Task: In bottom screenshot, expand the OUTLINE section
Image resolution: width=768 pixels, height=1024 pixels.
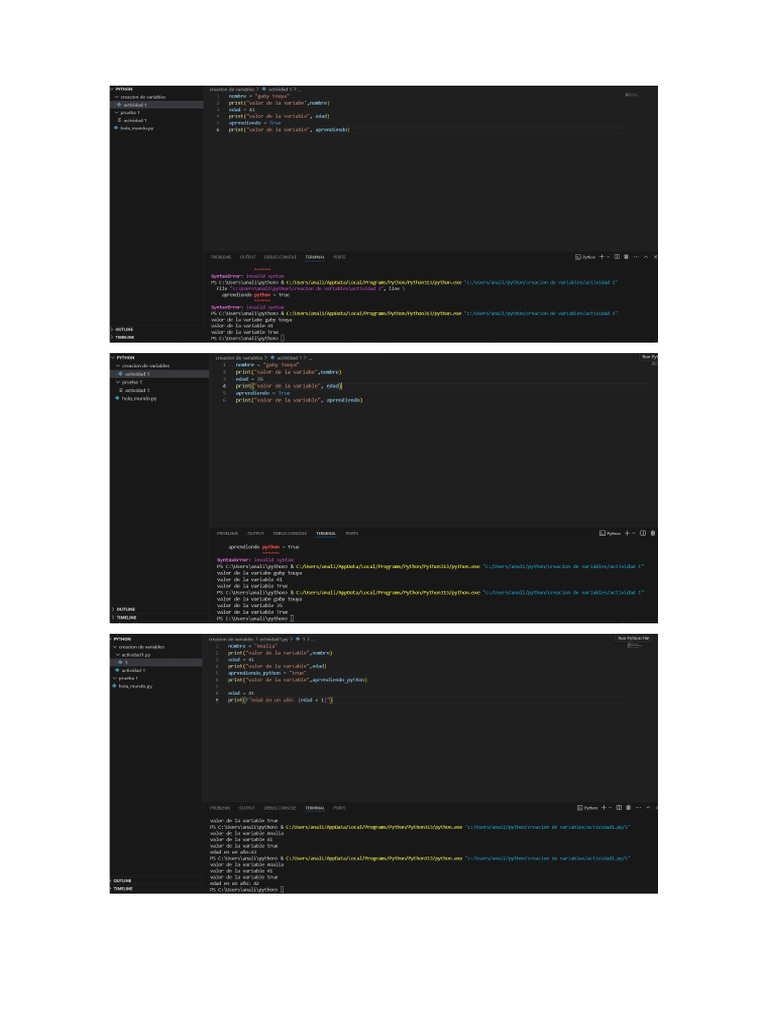Action: (122, 880)
